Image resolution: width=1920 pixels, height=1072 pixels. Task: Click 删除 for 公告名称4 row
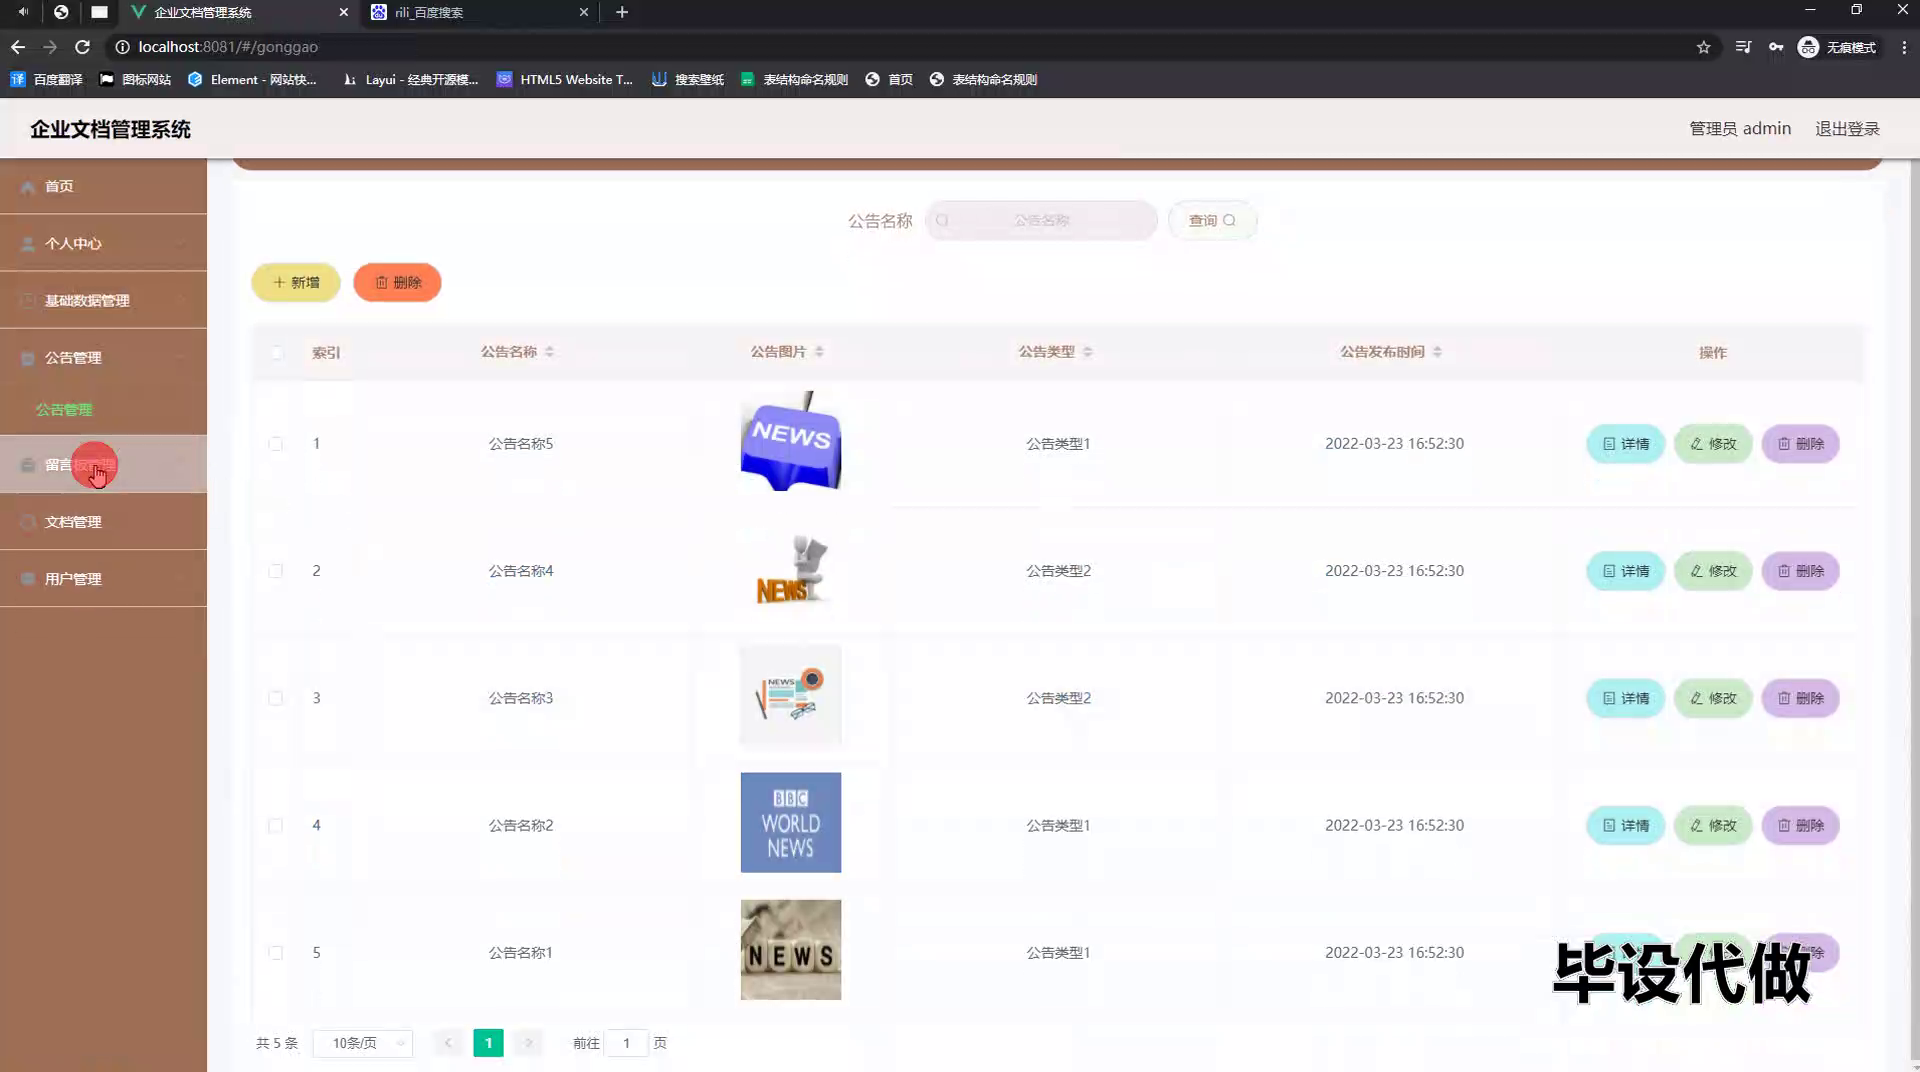coord(1800,571)
